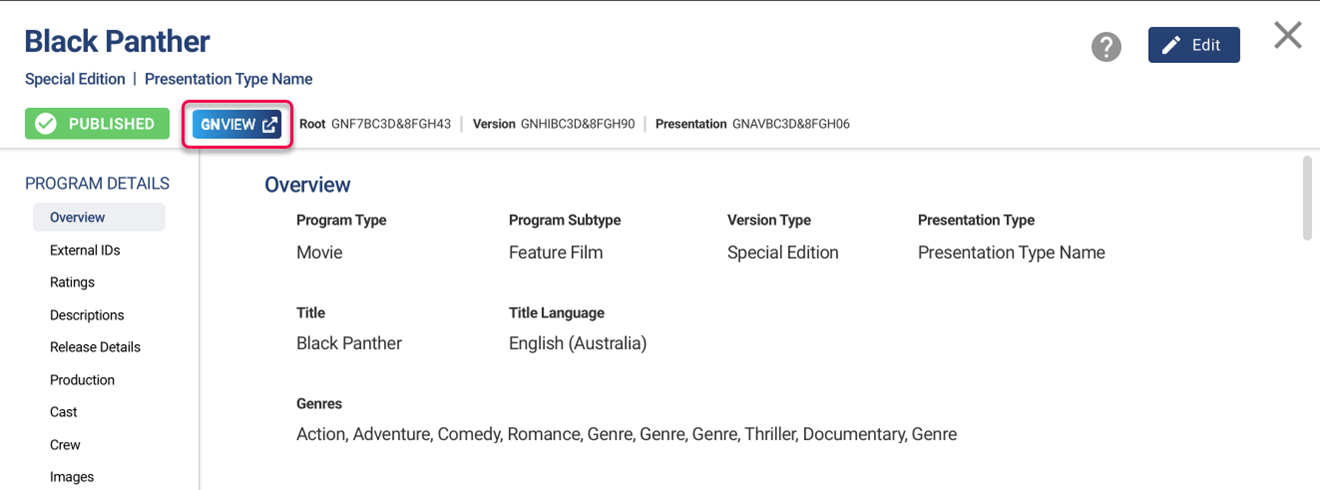Select Overview in the sidebar
Image resolution: width=1320 pixels, height=490 pixels.
78,217
